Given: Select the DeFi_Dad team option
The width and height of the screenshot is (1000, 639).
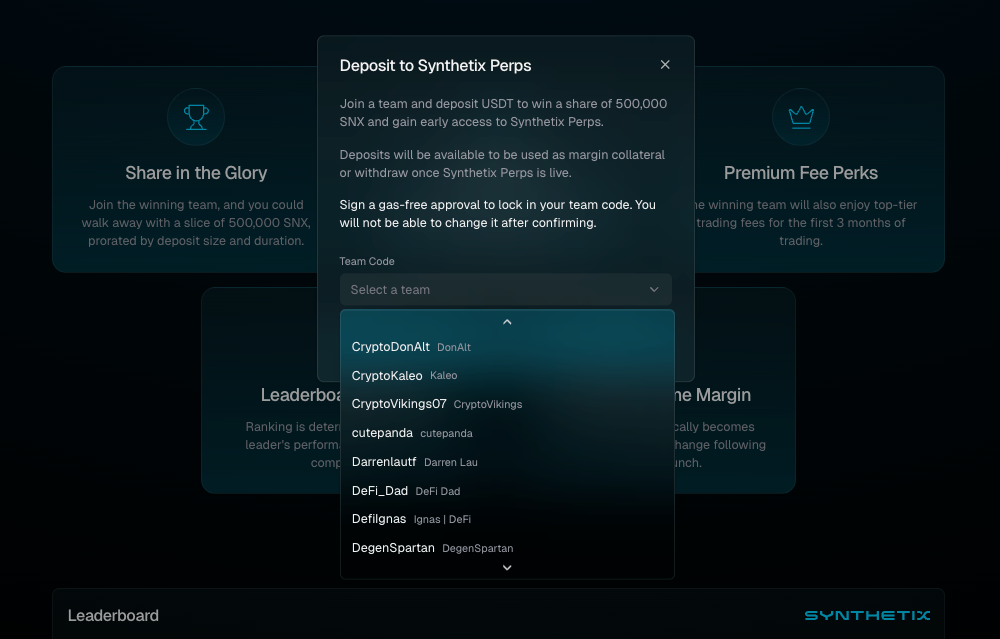Looking at the screenshot, I should tap(507, 490).
